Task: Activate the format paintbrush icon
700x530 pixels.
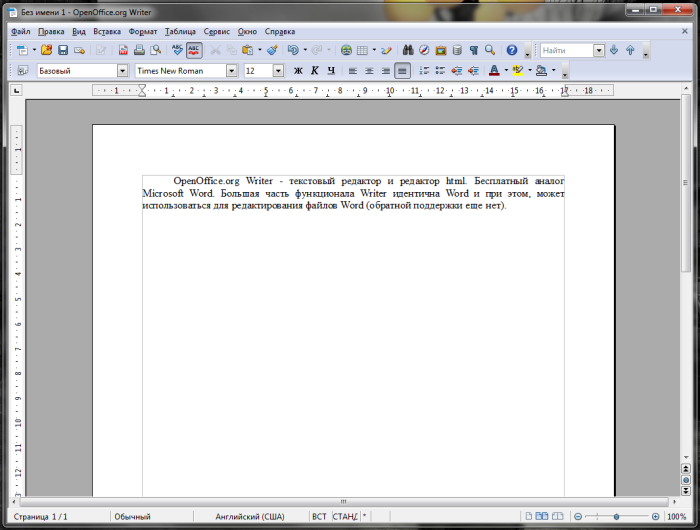Action: [272, 50]
